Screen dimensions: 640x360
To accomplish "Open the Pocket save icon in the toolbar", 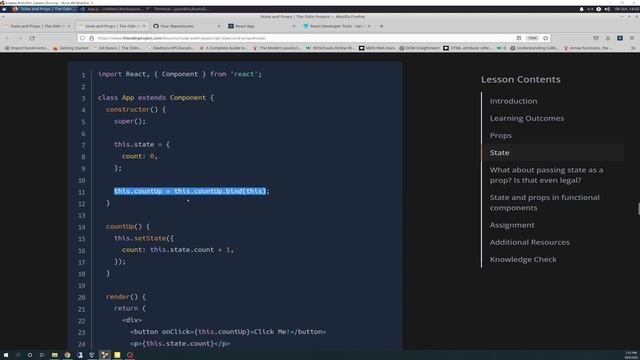I will 596,38.
